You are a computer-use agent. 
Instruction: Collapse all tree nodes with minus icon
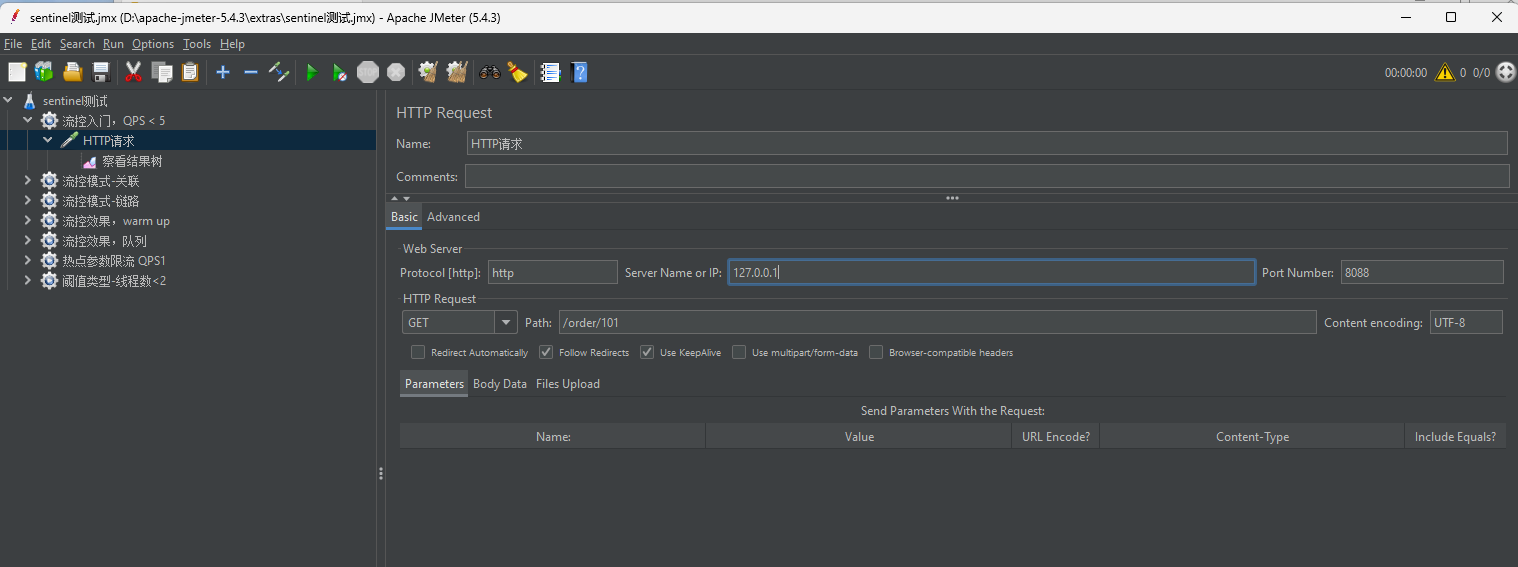click(x=251, y=72)
